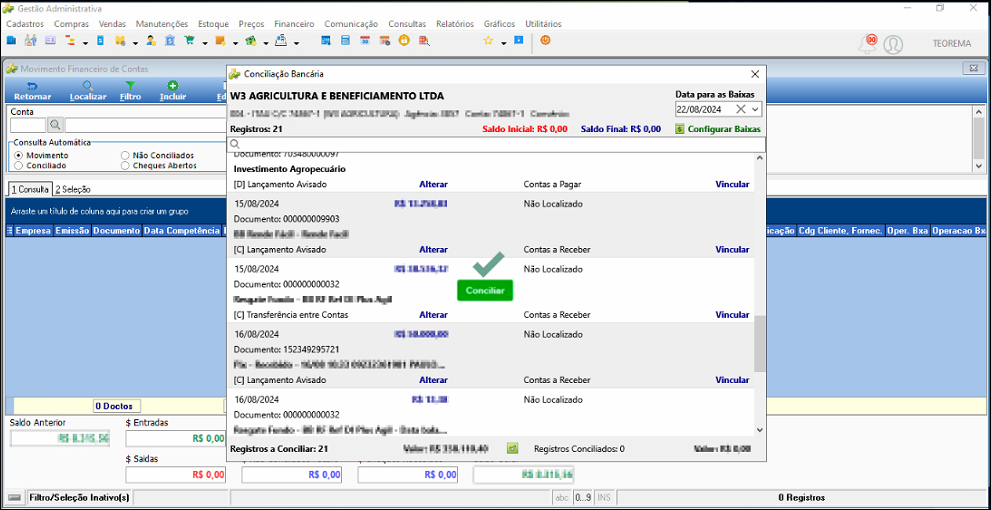
Task: Click Filtro in Movimento Financeiro toolbar
Action: point(130,92)
